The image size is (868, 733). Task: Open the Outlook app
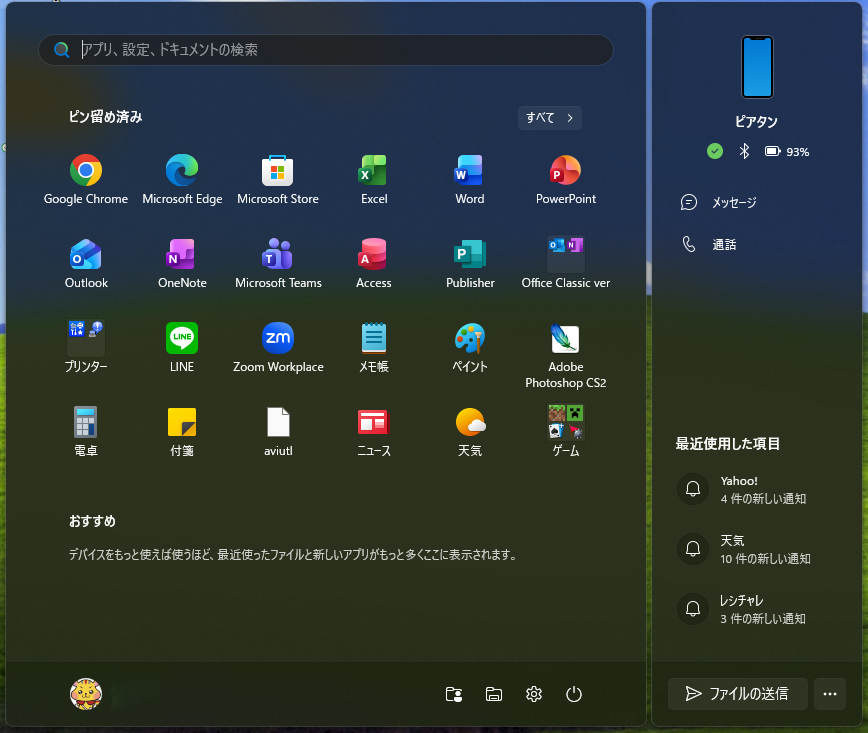tap(86, 264)
